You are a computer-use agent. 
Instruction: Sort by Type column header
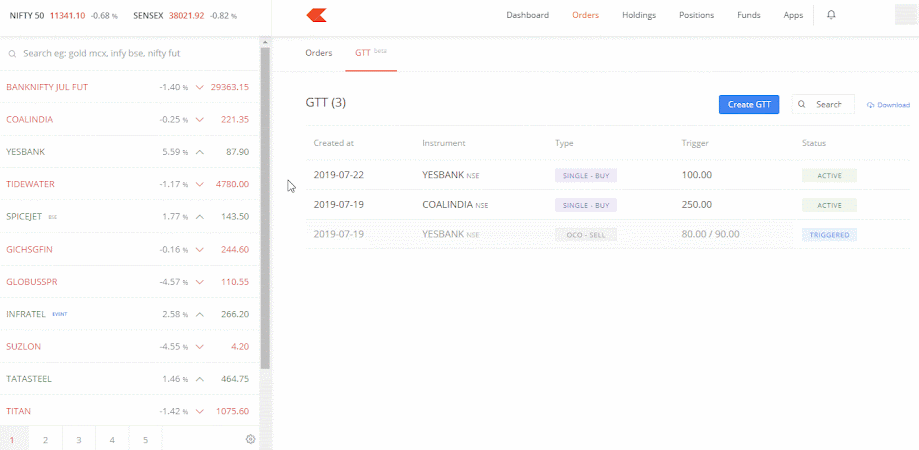pos(564,143)
